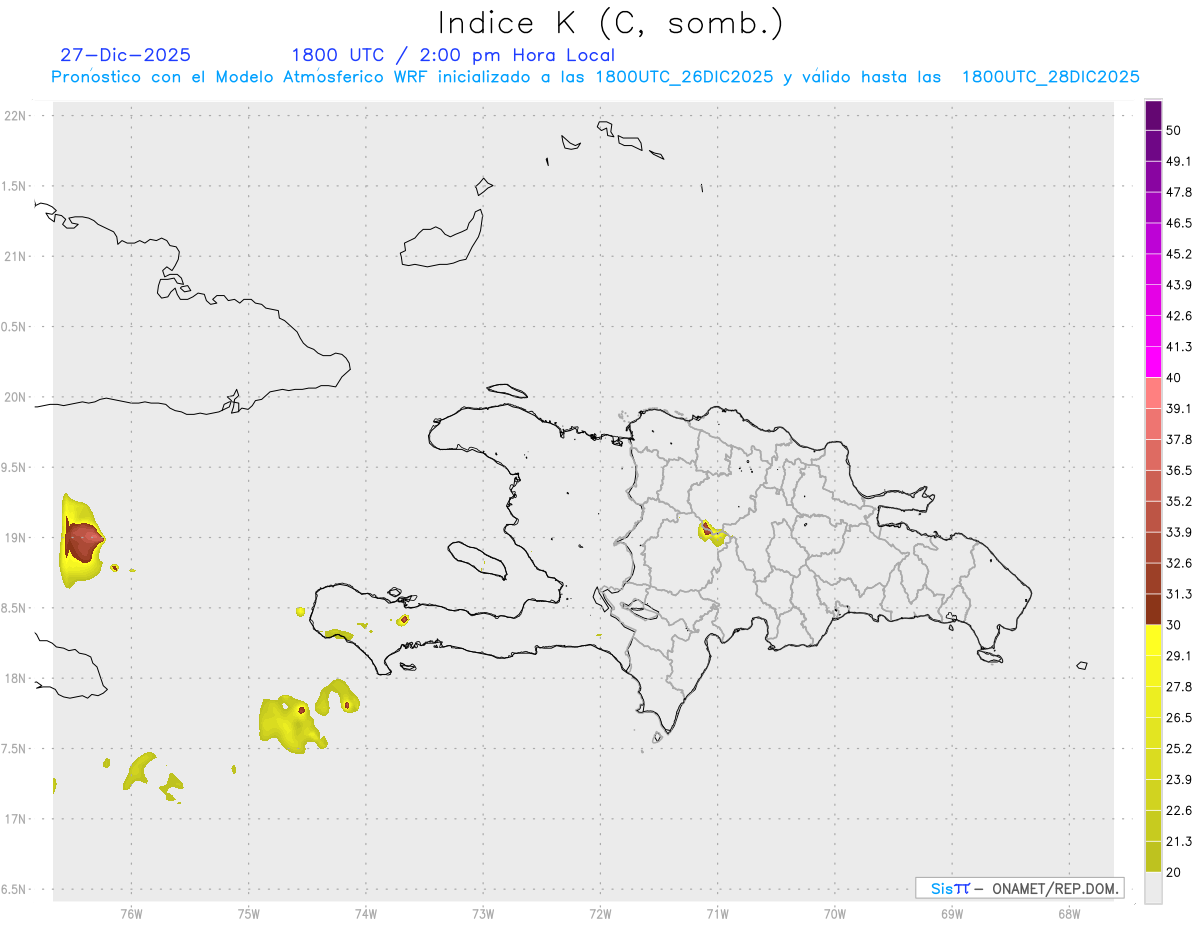
Task: Click the '73W' longitude label
Action: point(483,914)
